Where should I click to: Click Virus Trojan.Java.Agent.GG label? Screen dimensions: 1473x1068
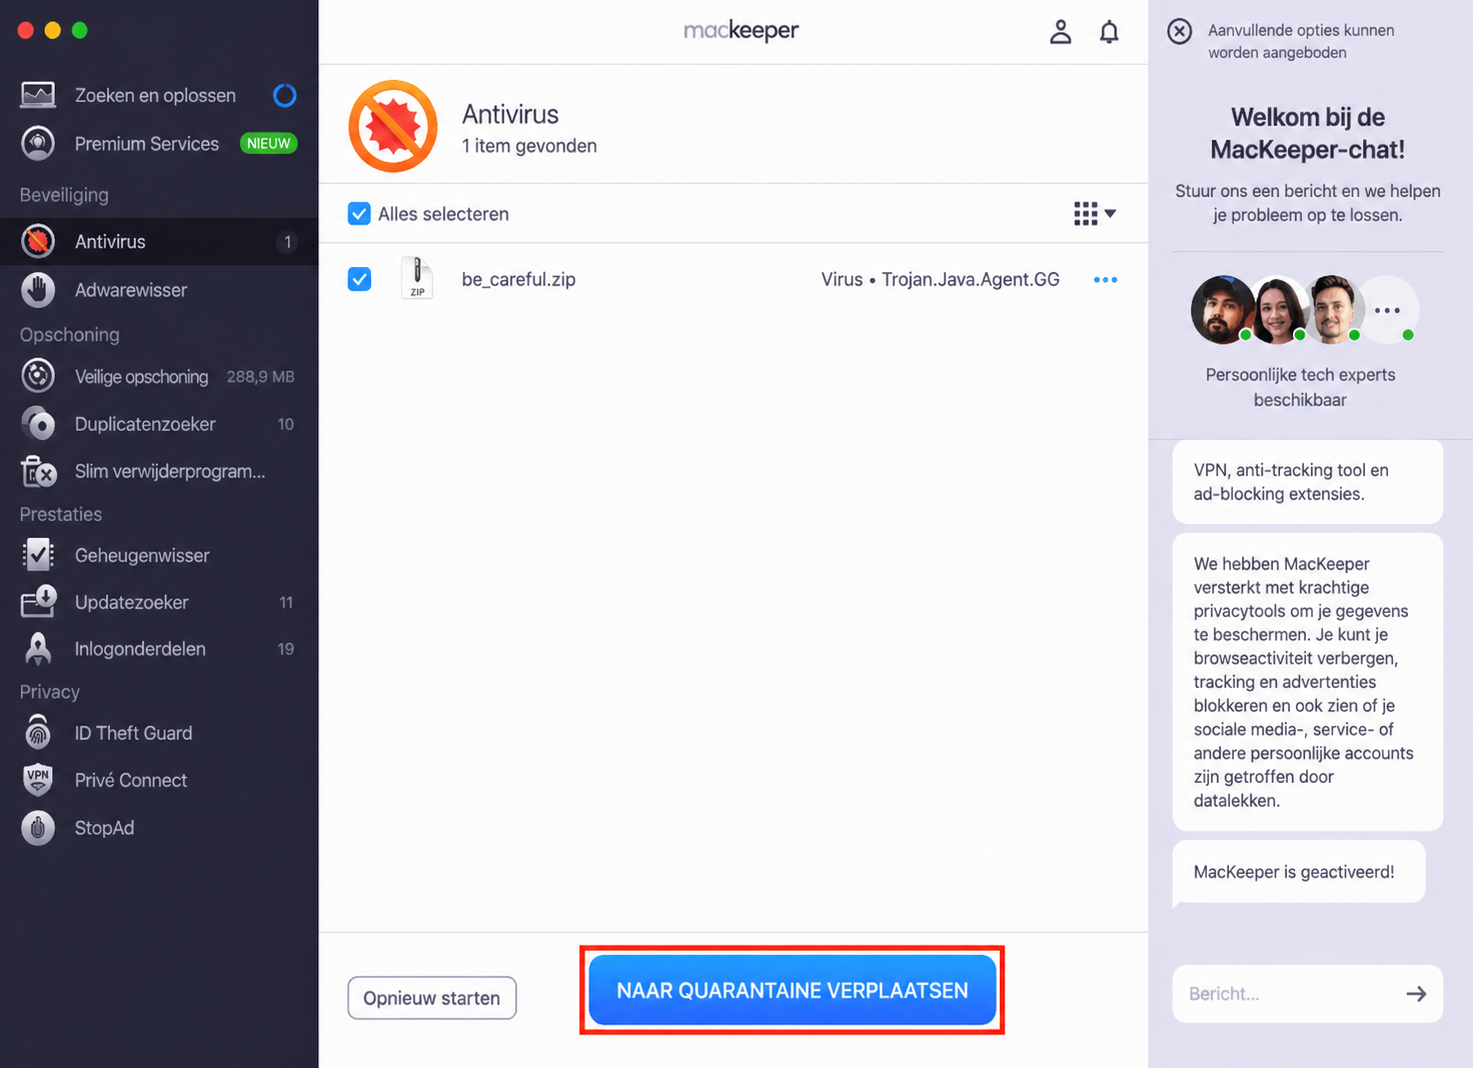tap(940, 279)
